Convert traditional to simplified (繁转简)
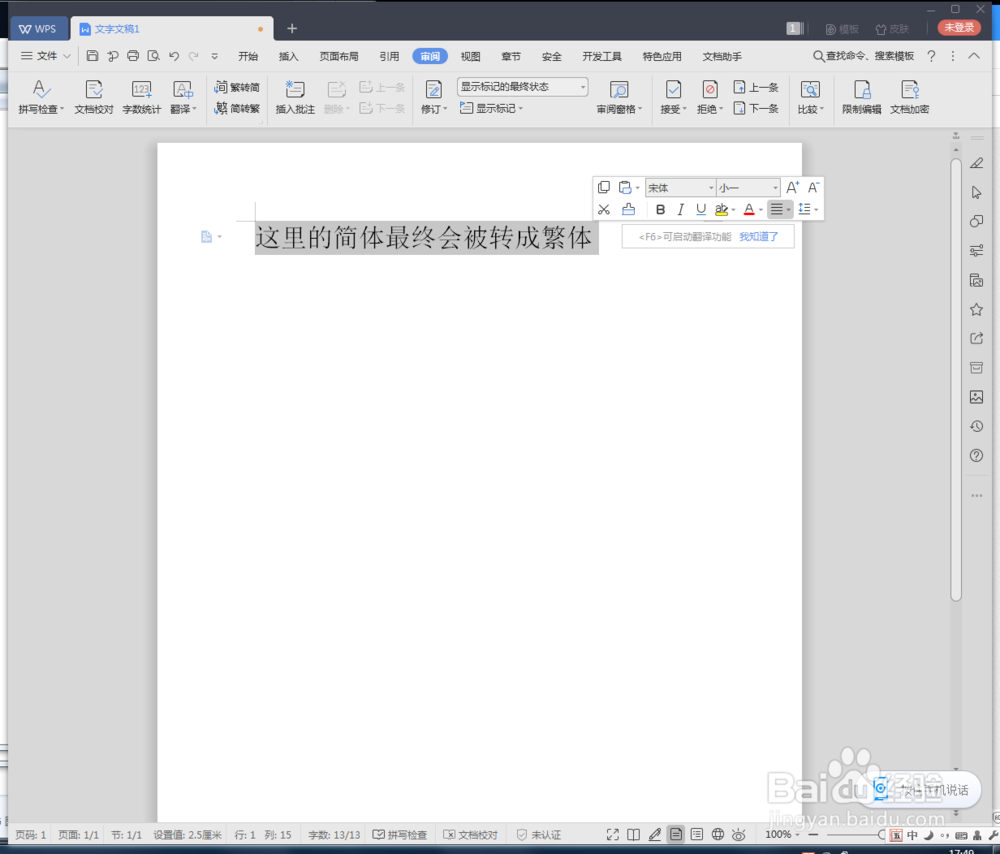1000x854 pixels. pyautogui.click(x=237, y=87)
